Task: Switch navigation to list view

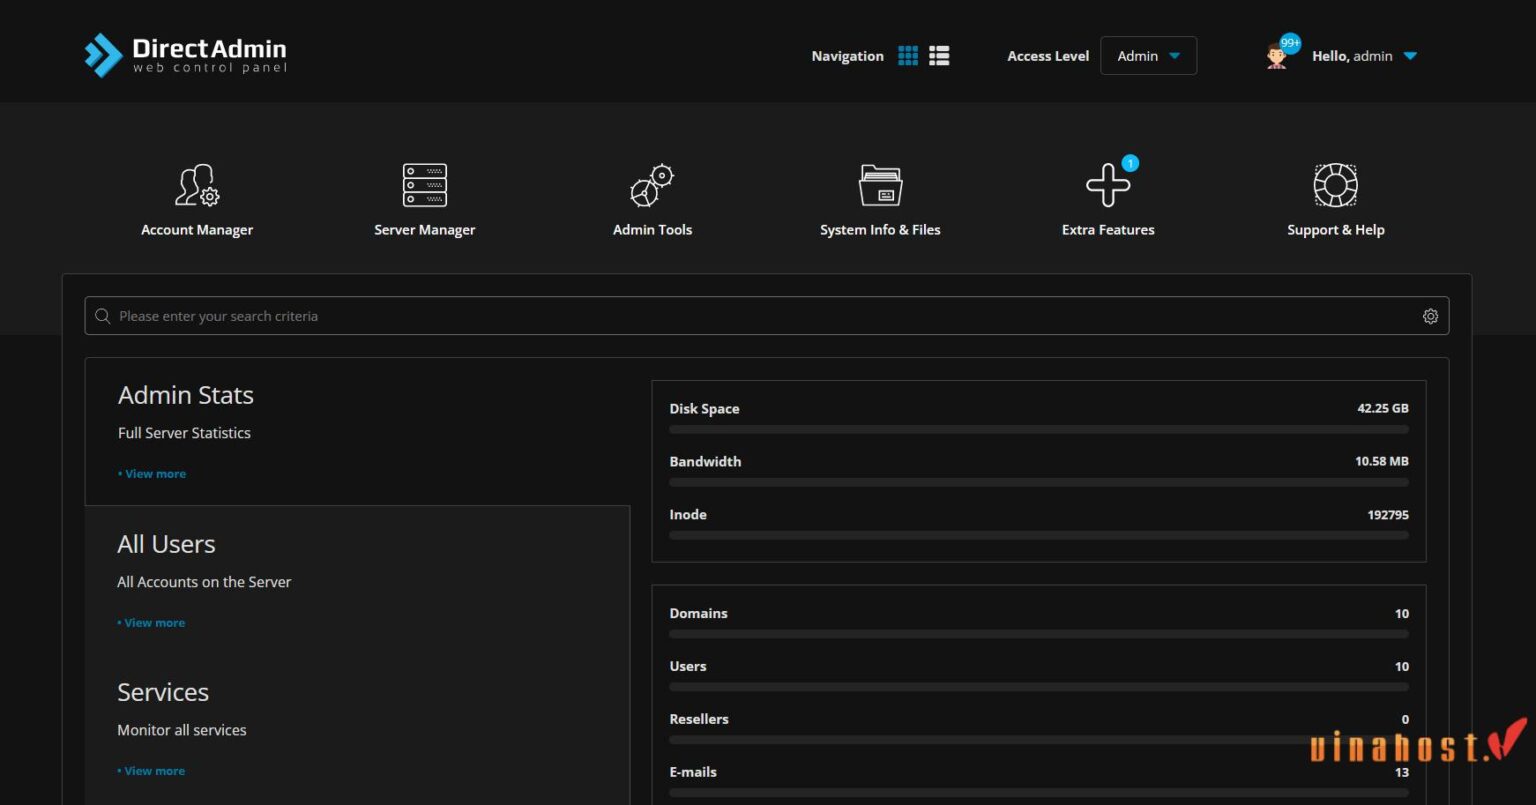Action: [x=939, y=56]
